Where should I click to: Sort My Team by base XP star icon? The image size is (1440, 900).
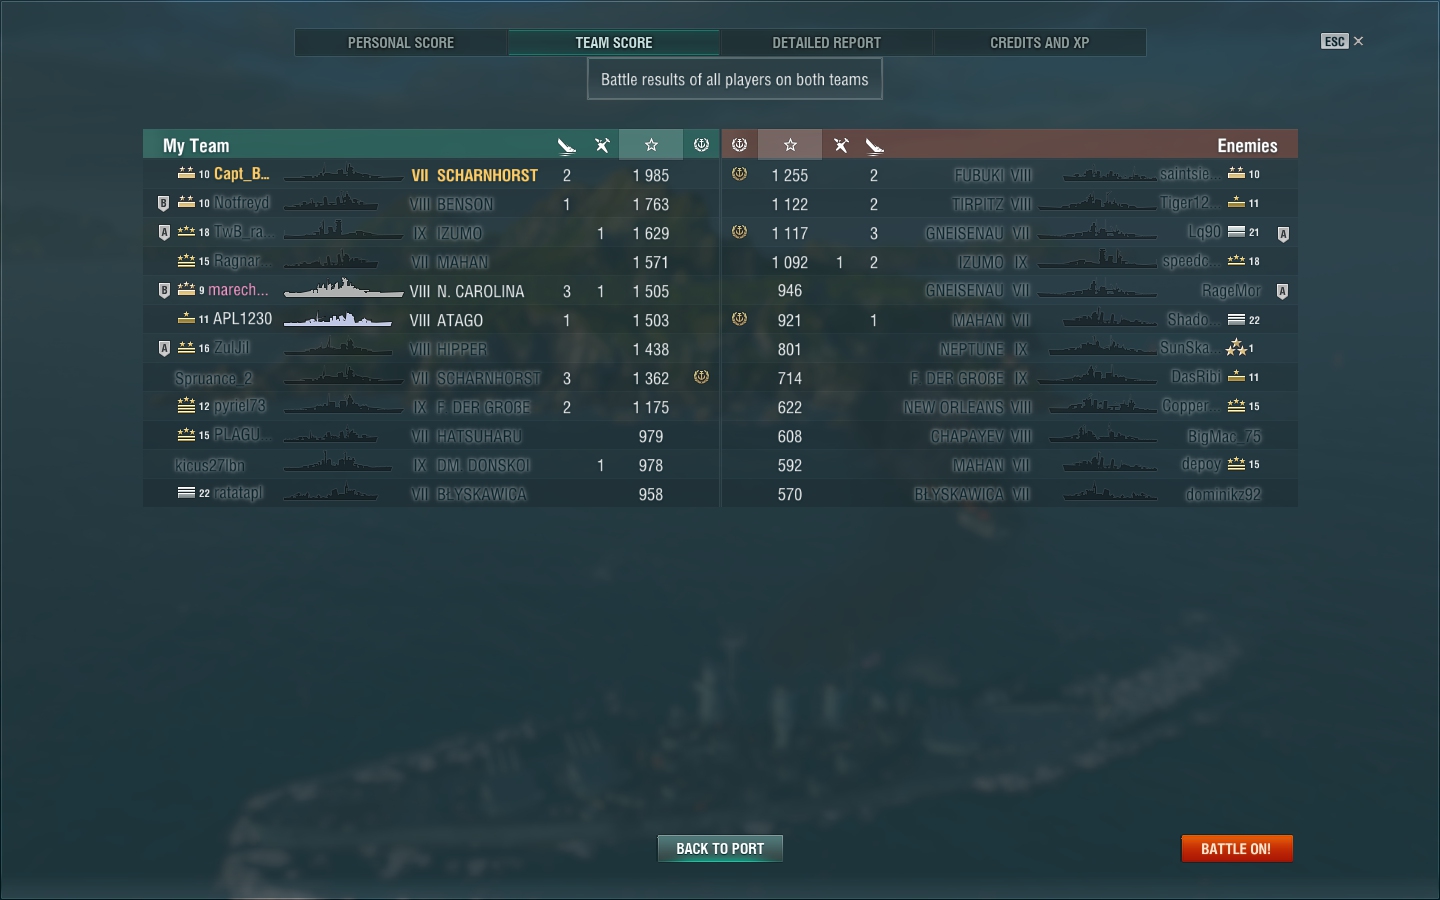click(651, 145)
